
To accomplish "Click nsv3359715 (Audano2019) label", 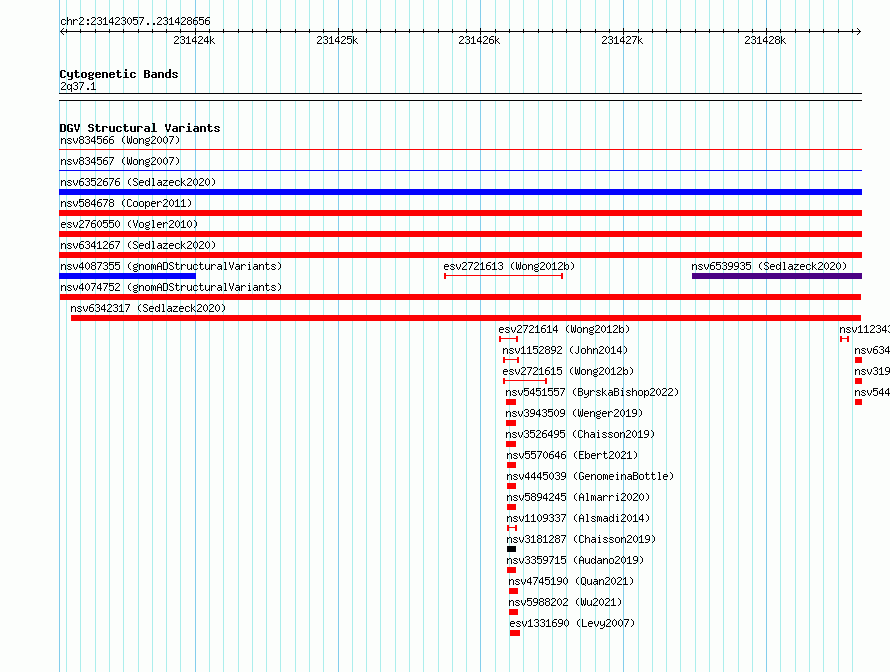I will [575, 560].
